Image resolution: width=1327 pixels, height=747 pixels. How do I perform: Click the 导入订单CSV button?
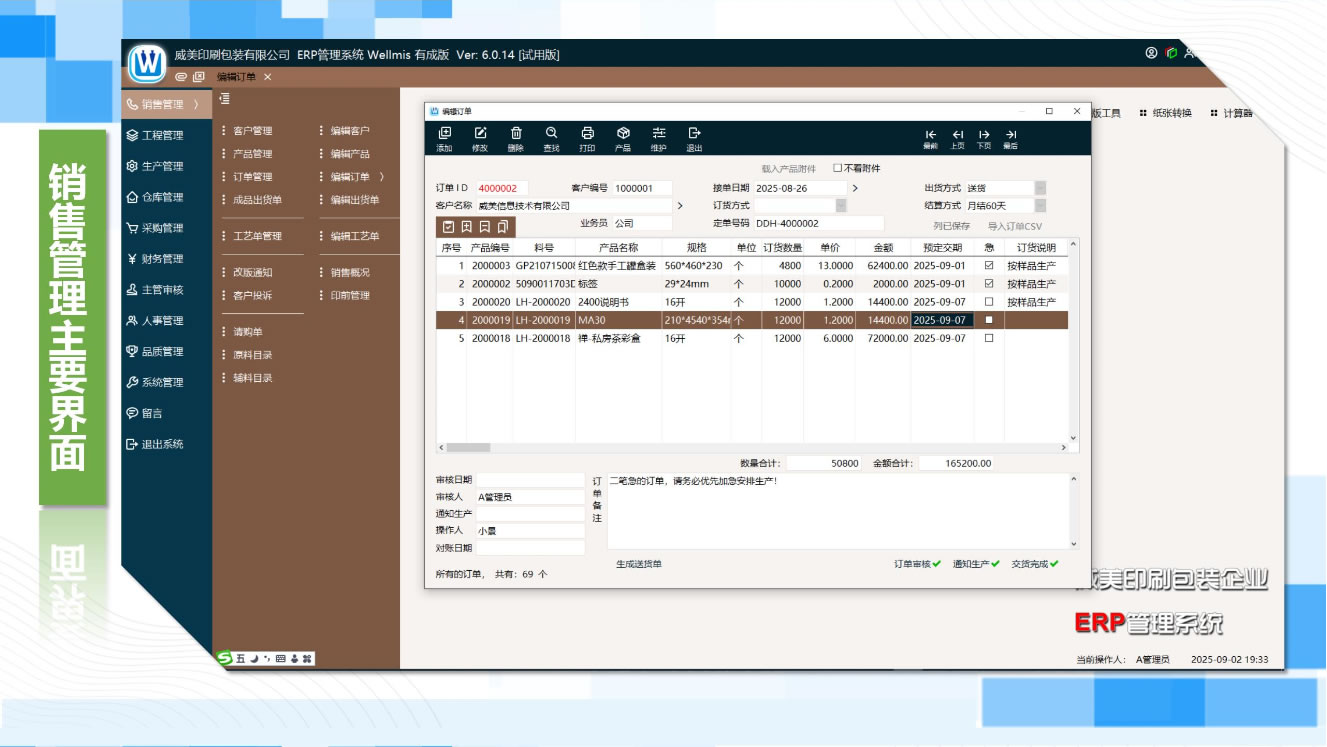point(1014,226)
